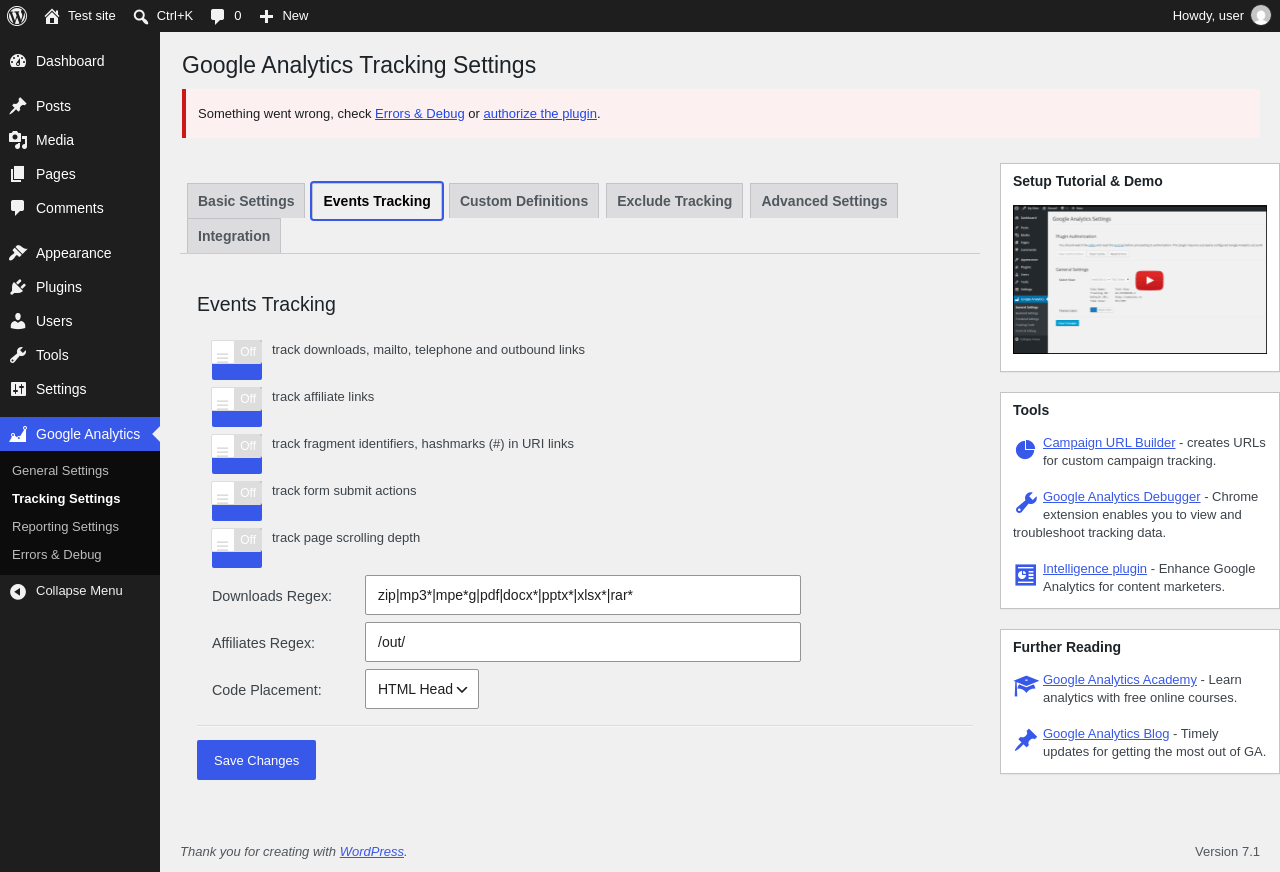Open Errors & Debug submenu item
1280x872 pixels.
coord(56,554)
